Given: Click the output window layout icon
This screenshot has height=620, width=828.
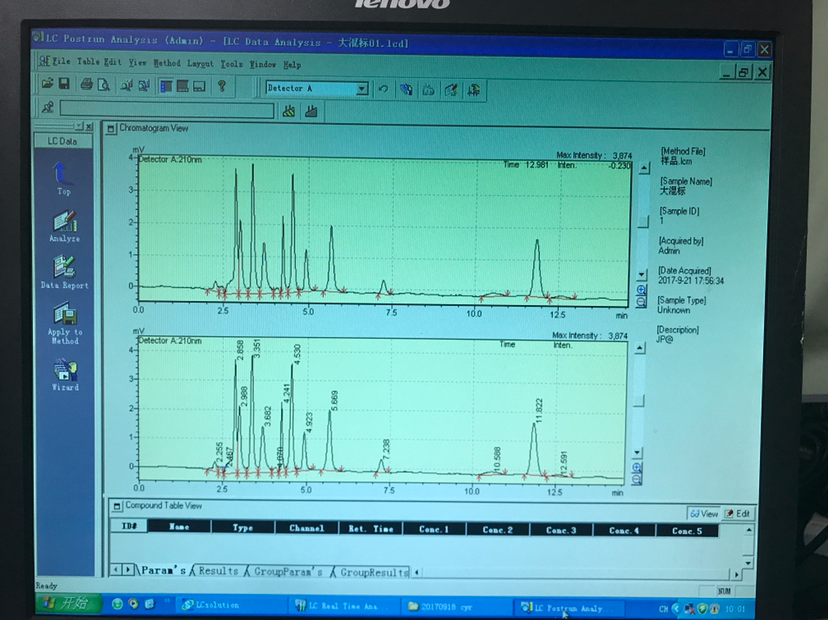Looking at the screenshot, I should point(200,86).
